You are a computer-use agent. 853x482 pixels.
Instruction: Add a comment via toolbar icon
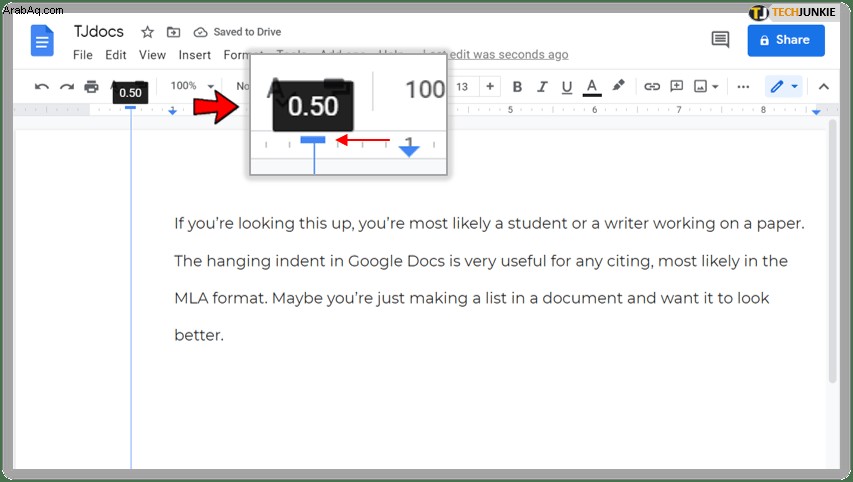[676, 86]
